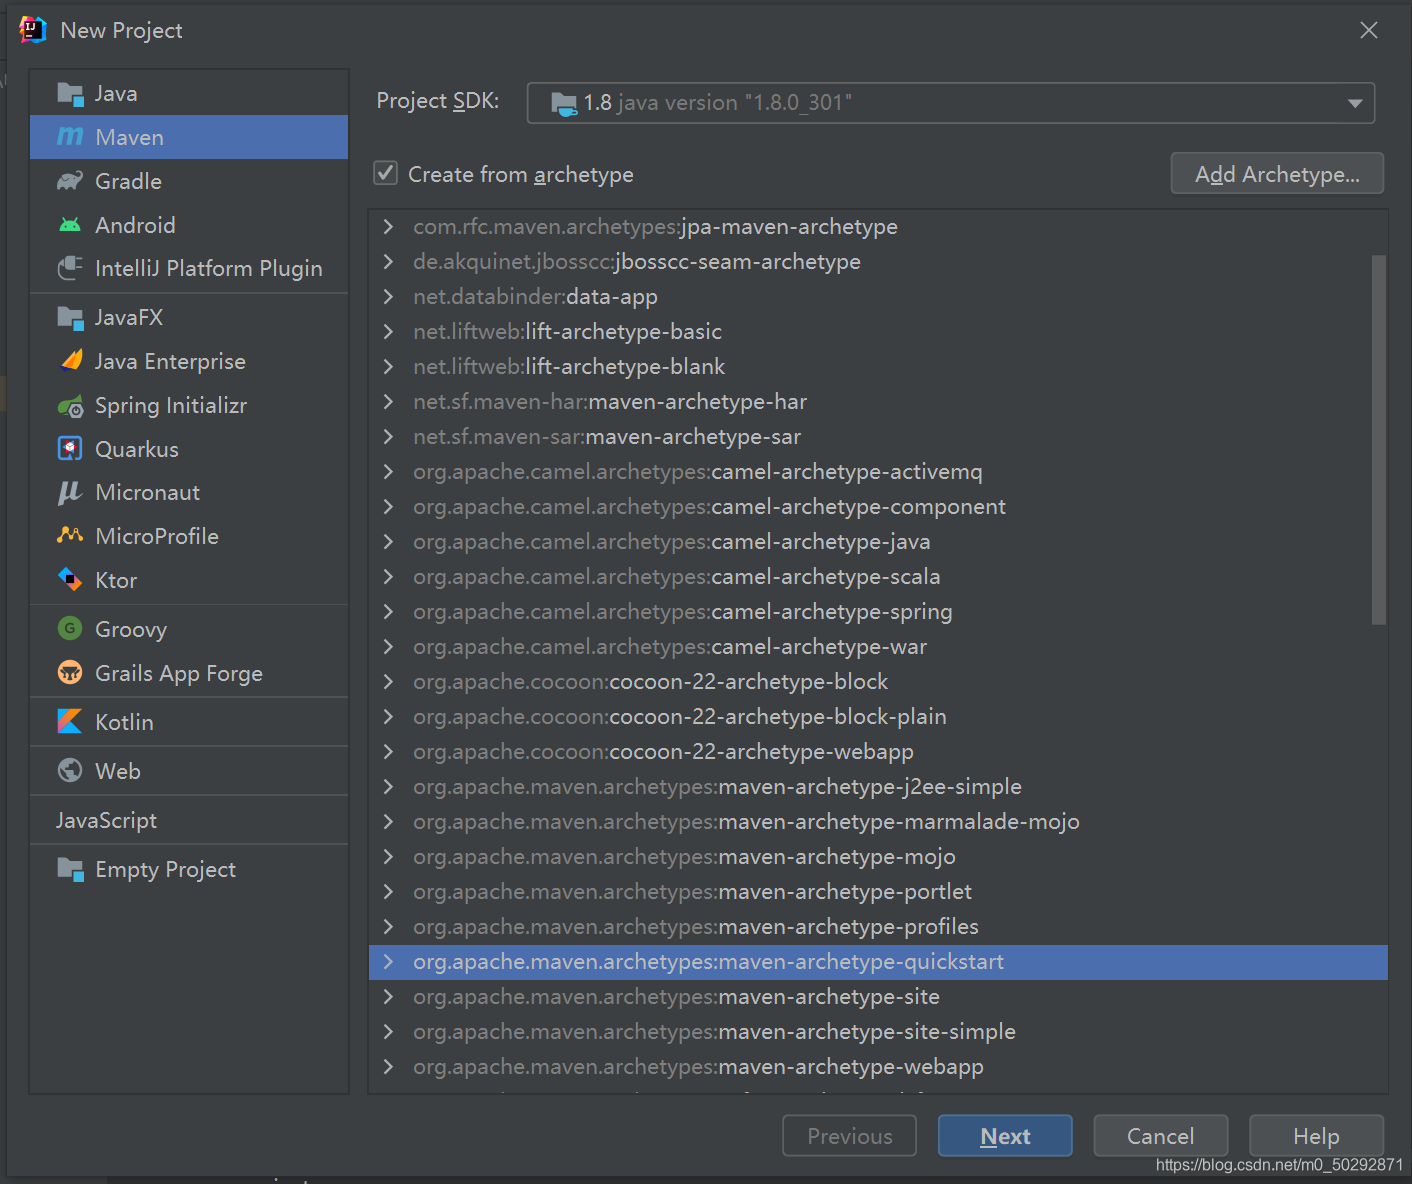Select camel-archetype-scala archetype
Image resolution: width=1412 pixels, height=1184 pixels.
tap(878, 577)
